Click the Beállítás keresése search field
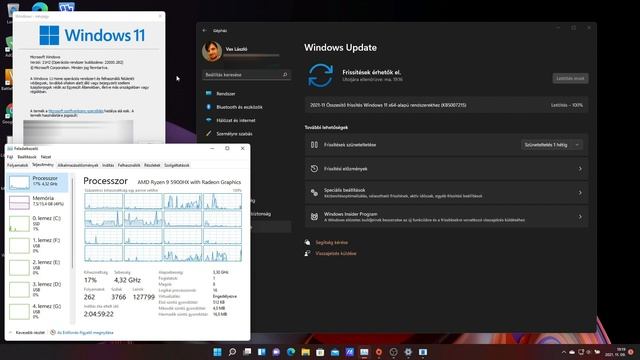 click(x=247, y=75)
